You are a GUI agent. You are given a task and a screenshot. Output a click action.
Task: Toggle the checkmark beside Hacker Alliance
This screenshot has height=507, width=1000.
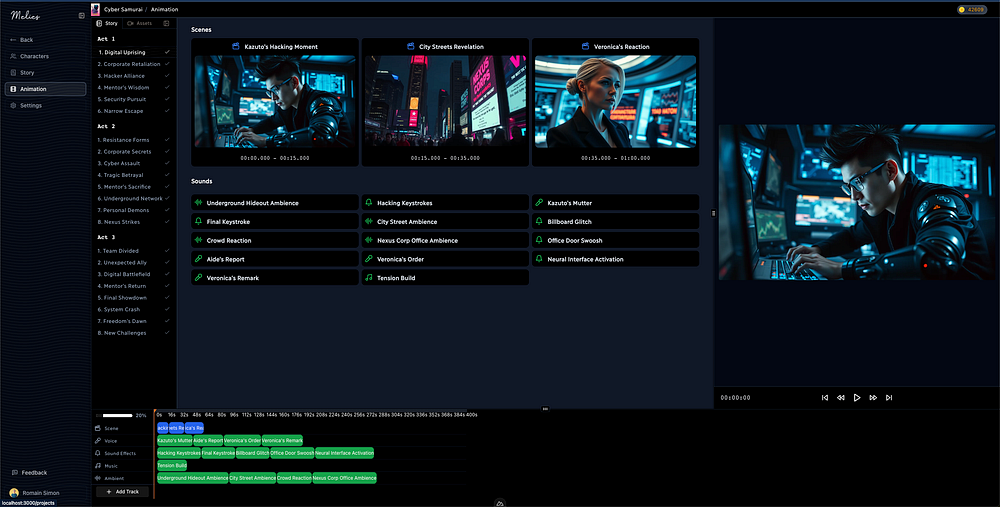[x=167, y=76]
